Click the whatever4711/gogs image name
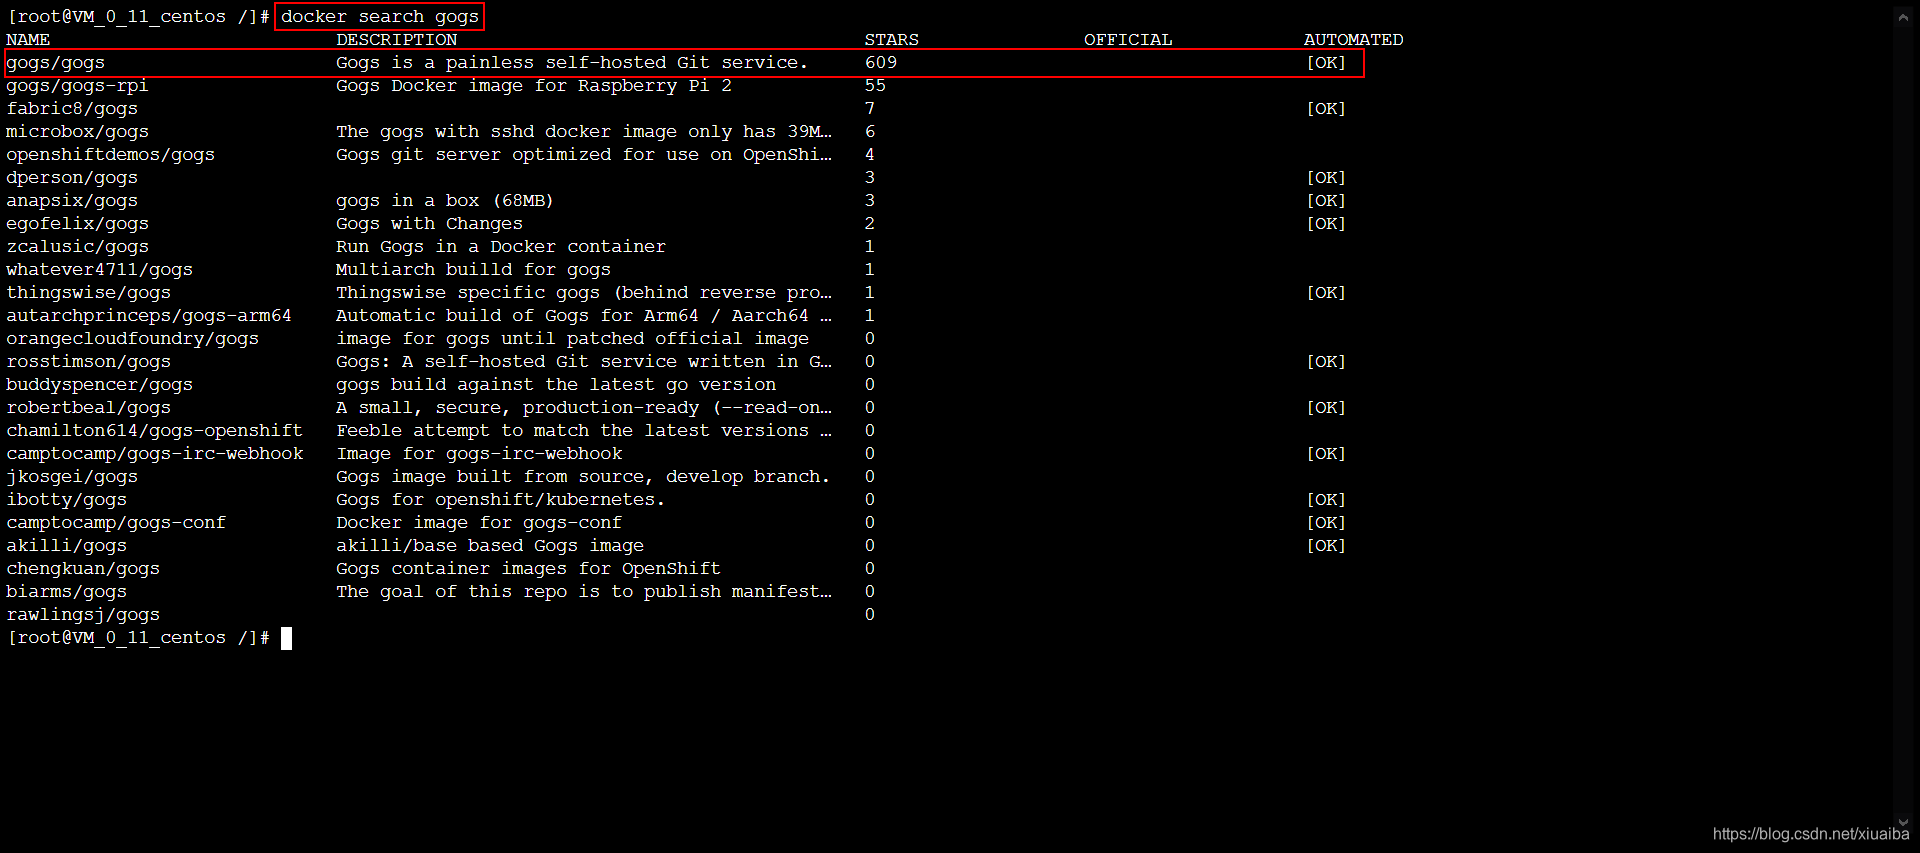The width and height of the screenshot is (1920, 853). [x=99, y=270]
